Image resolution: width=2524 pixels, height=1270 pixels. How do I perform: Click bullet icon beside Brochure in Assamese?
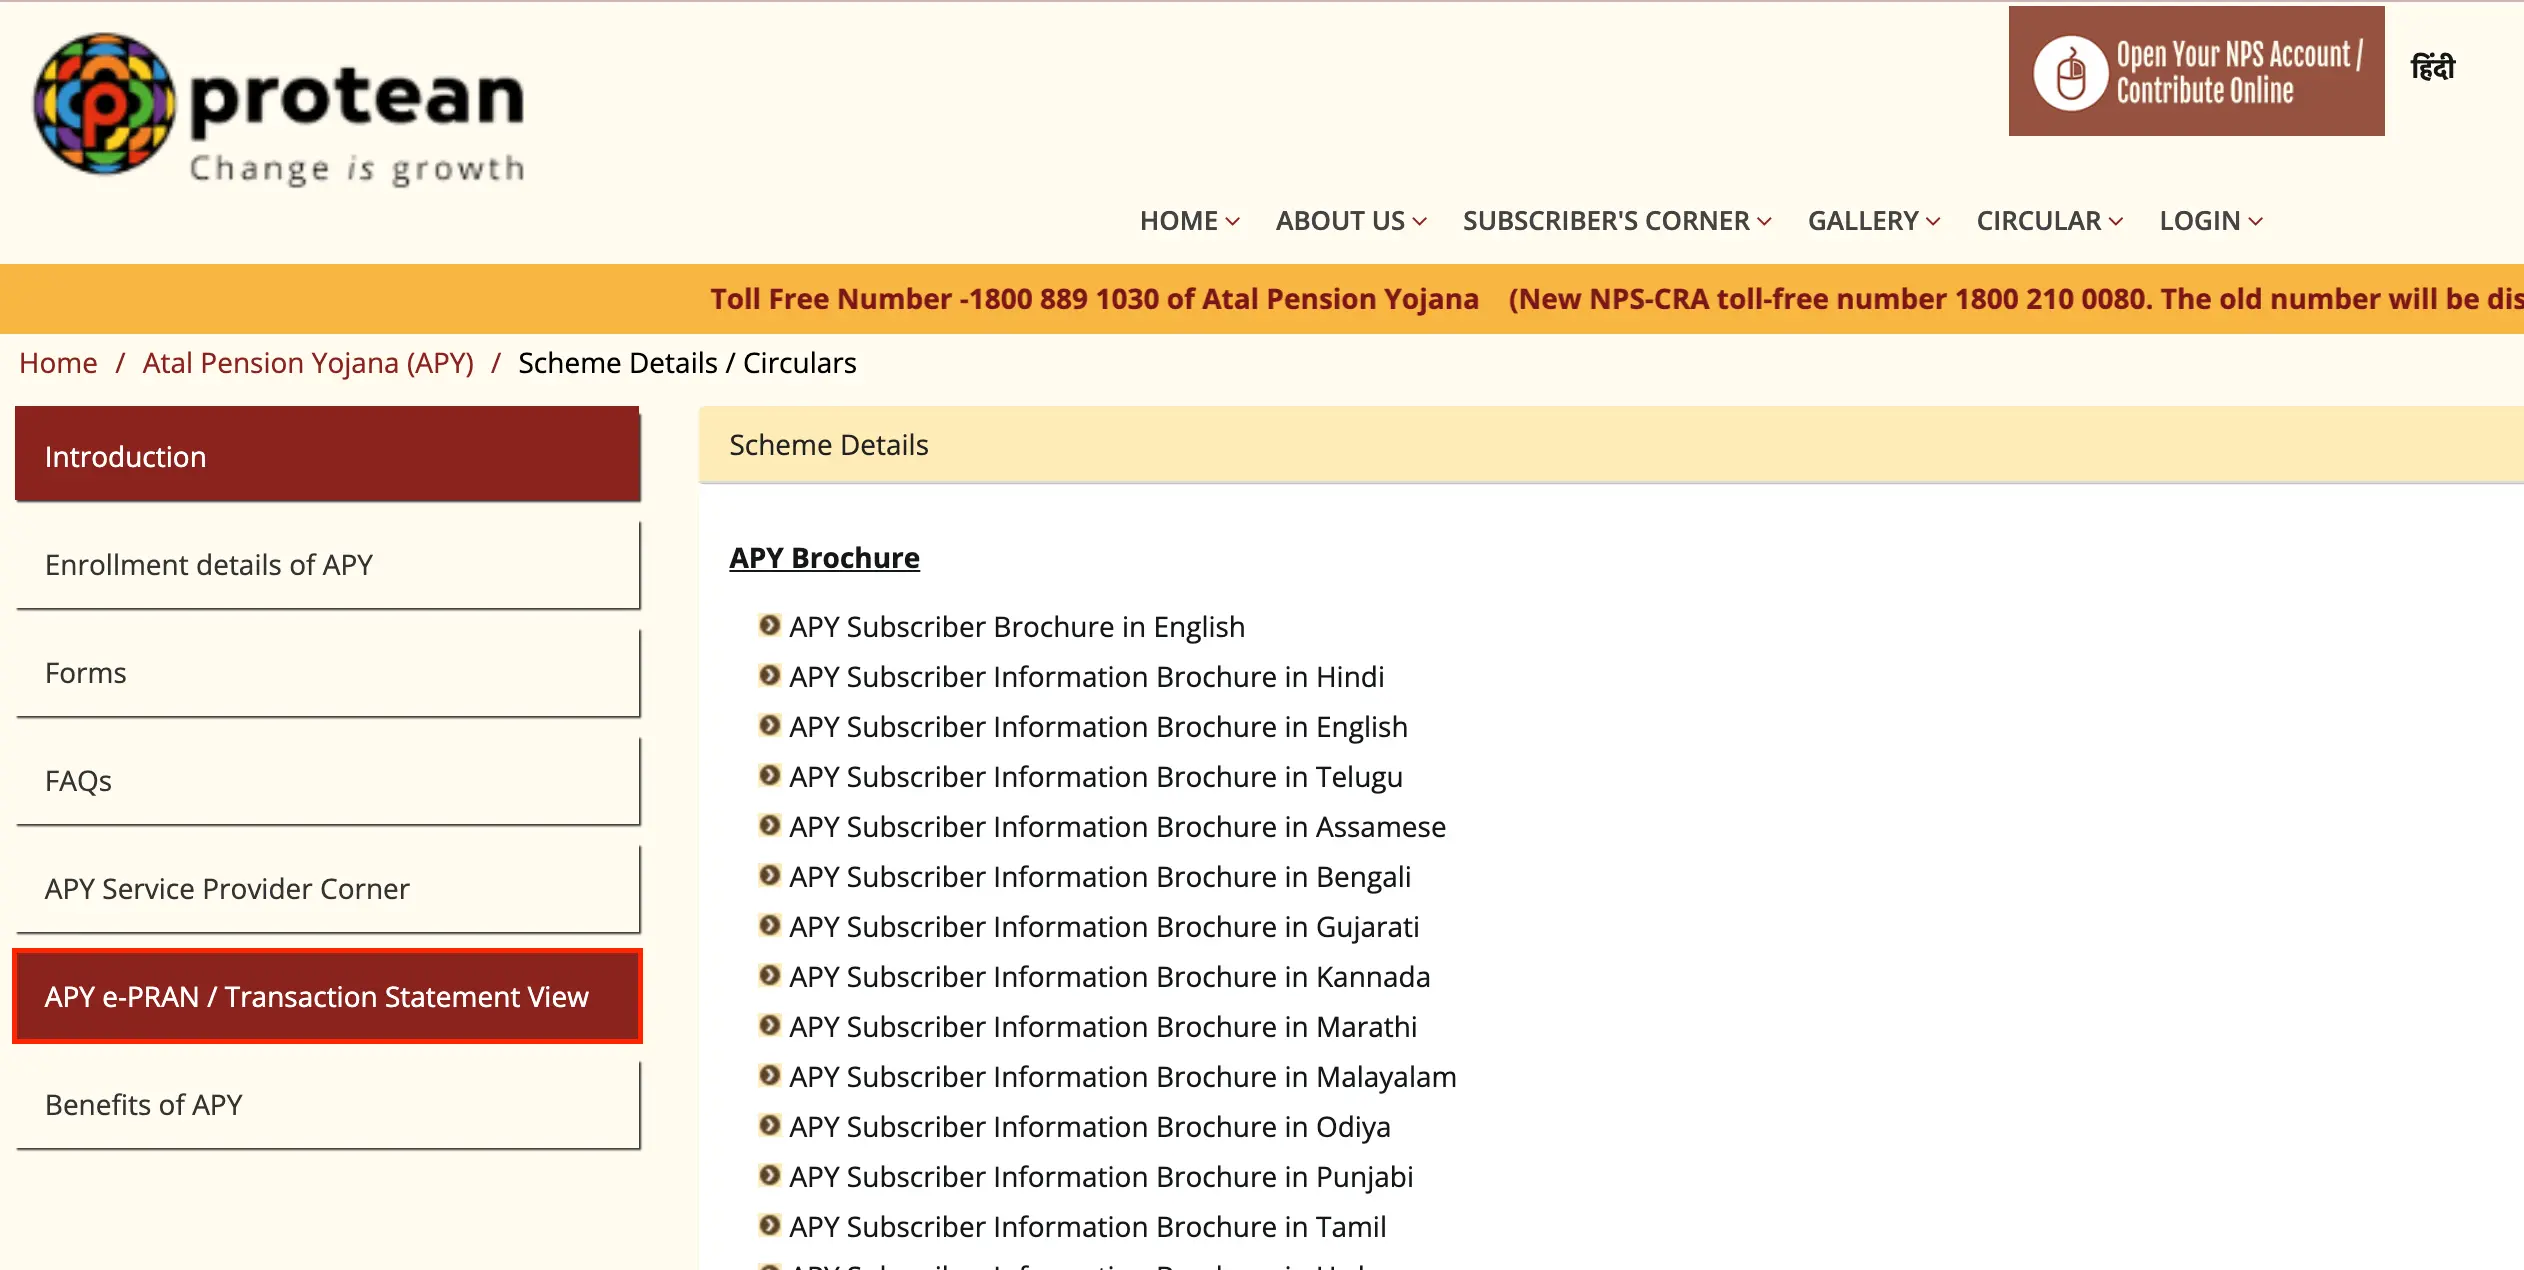click(769, 826)
